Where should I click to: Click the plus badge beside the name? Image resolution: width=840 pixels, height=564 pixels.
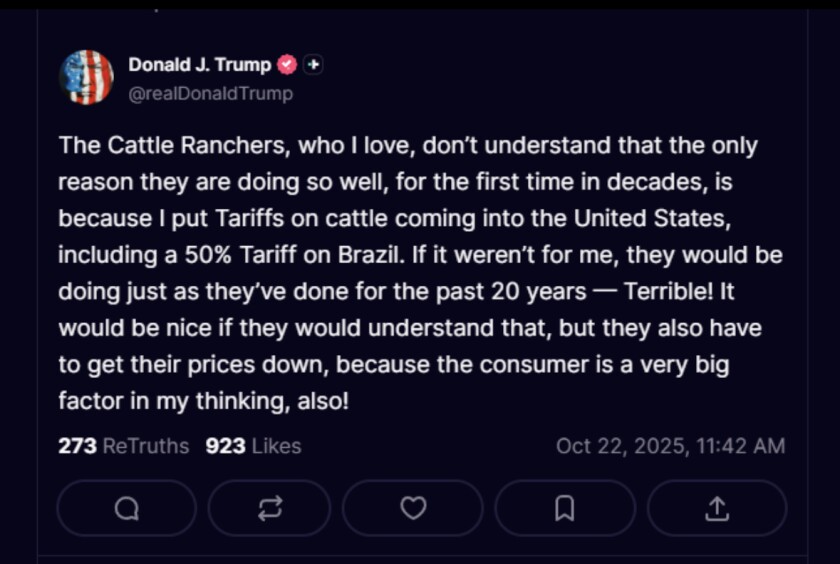[x=313, y=65]
